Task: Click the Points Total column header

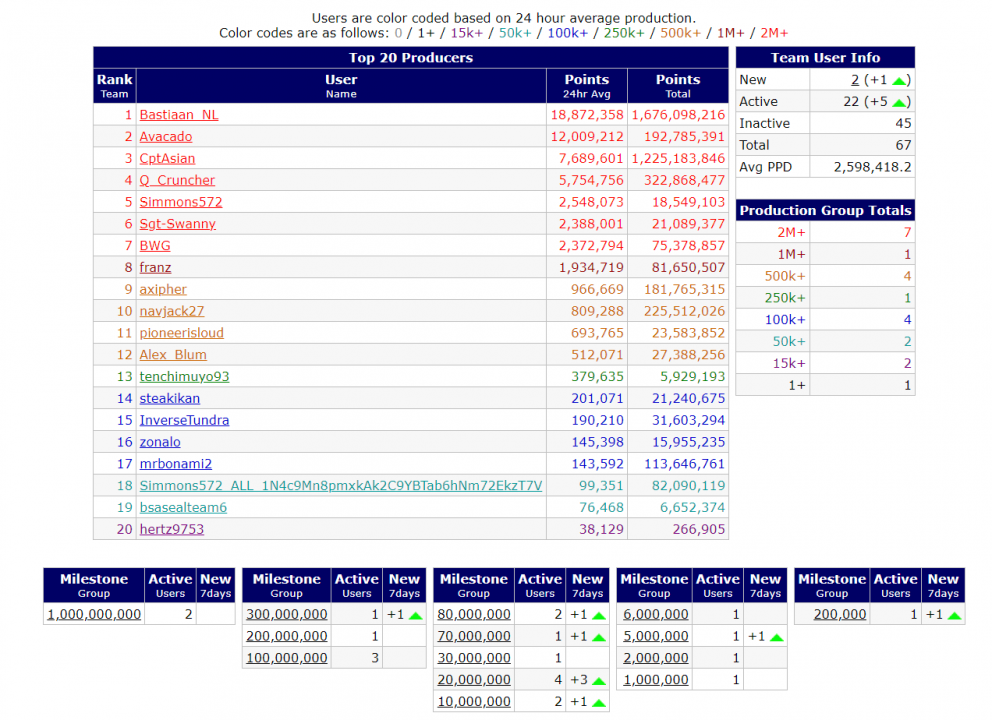Action: (678, 85)
